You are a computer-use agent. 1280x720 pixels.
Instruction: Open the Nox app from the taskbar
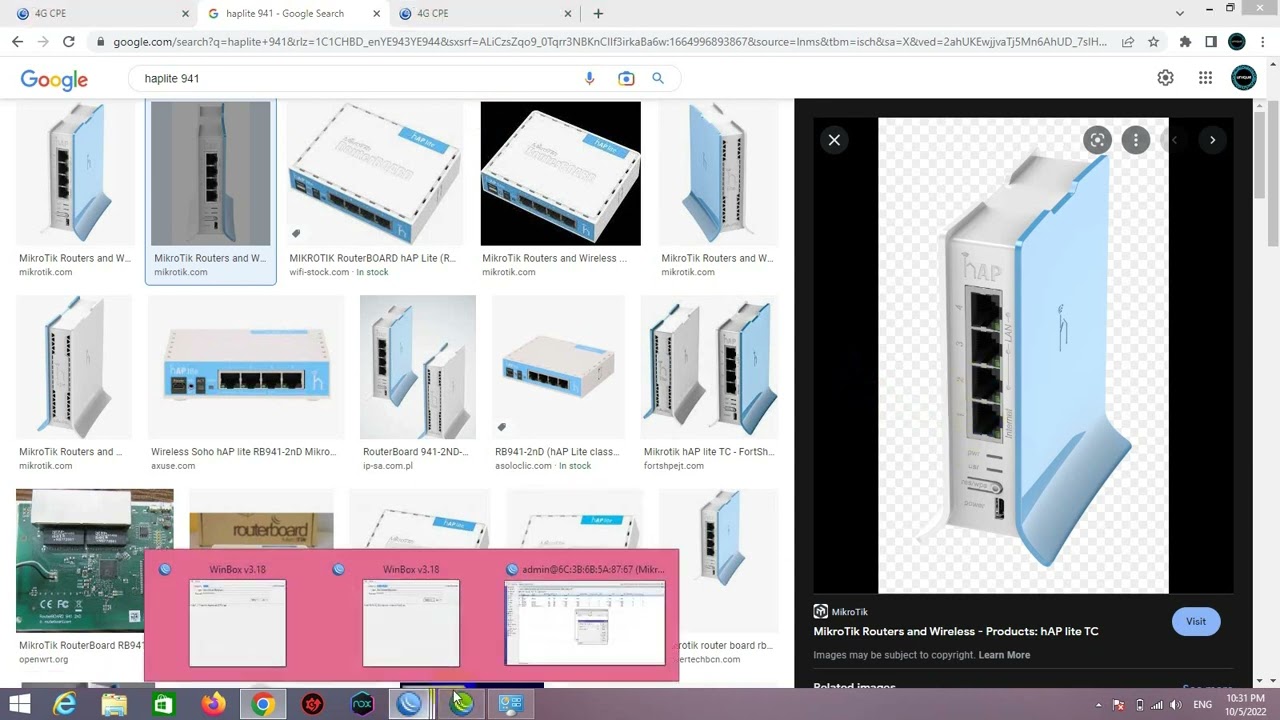point(362,704)
